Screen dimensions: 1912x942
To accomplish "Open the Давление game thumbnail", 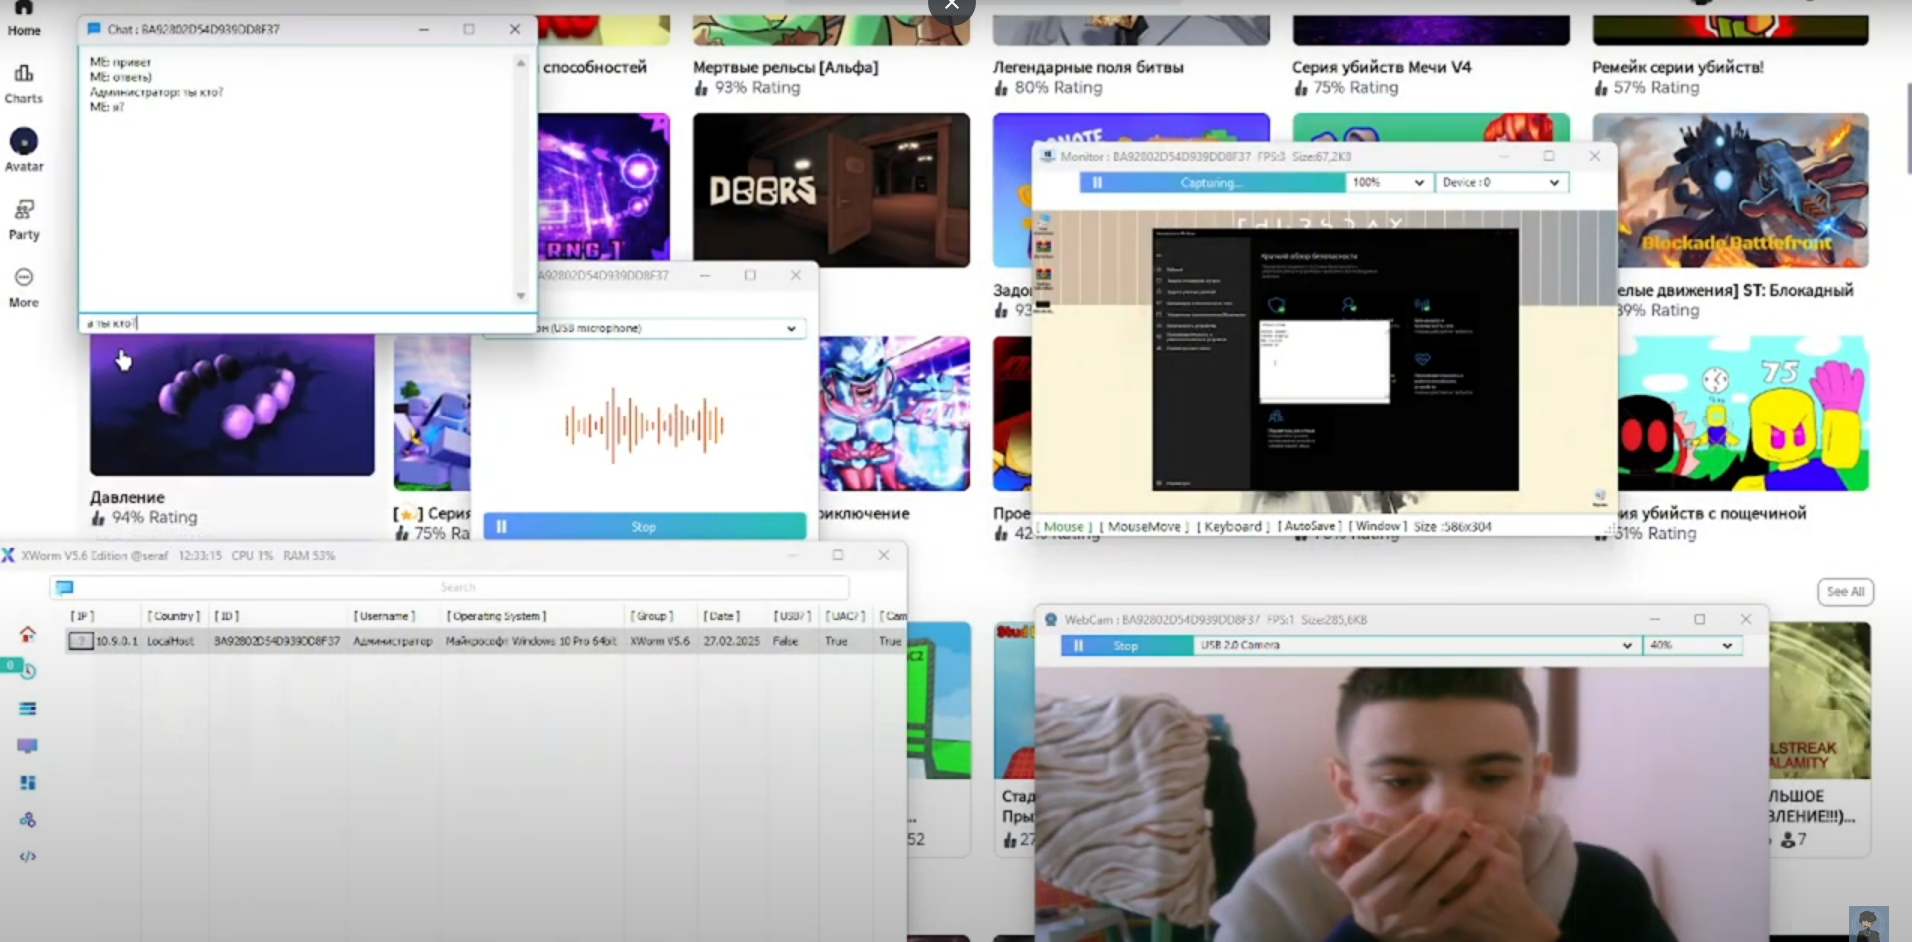I will point(232,405).
